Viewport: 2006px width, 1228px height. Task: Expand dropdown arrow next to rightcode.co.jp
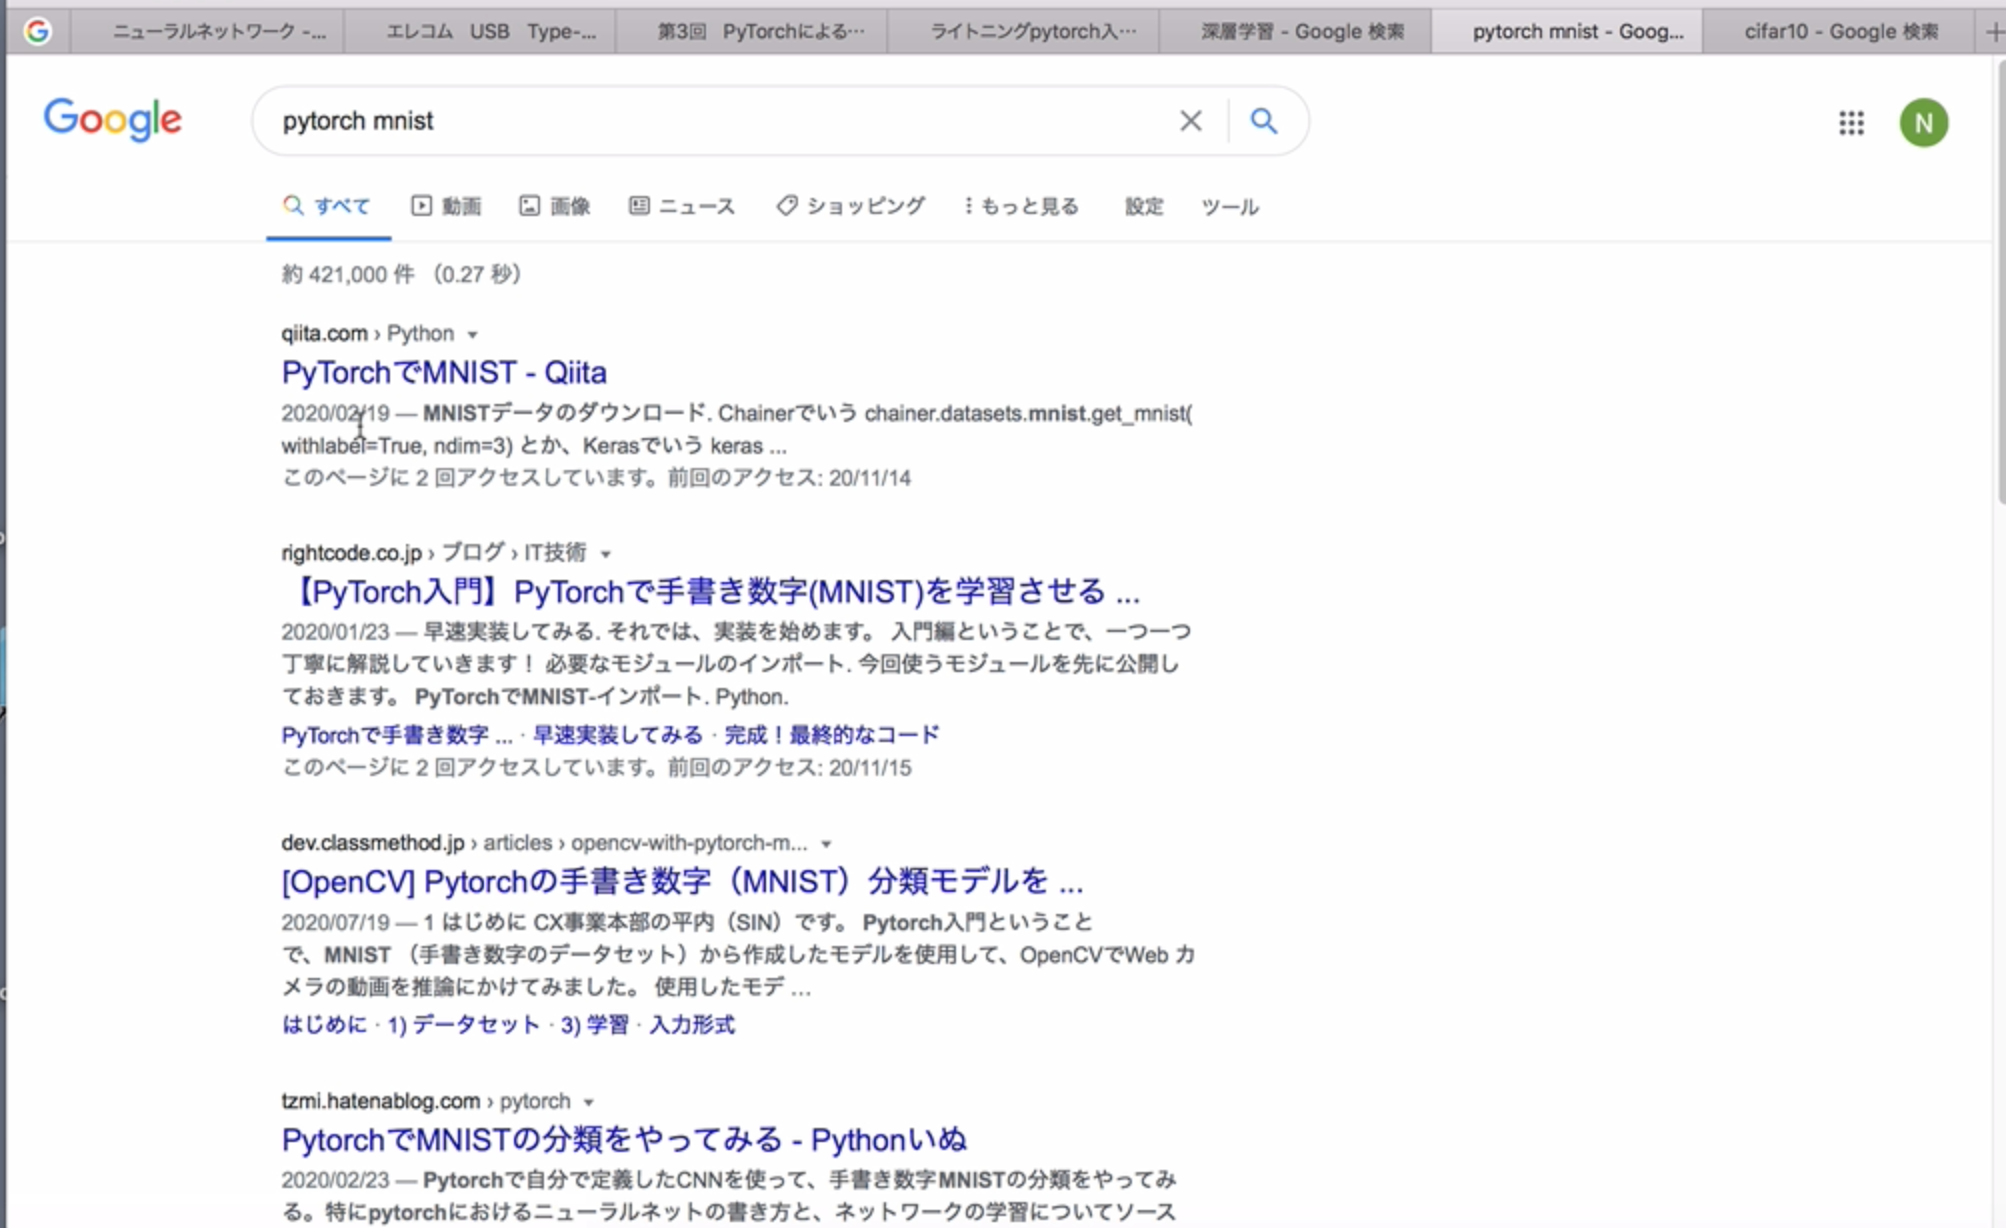pyautogui.click(x=605, y=553)
